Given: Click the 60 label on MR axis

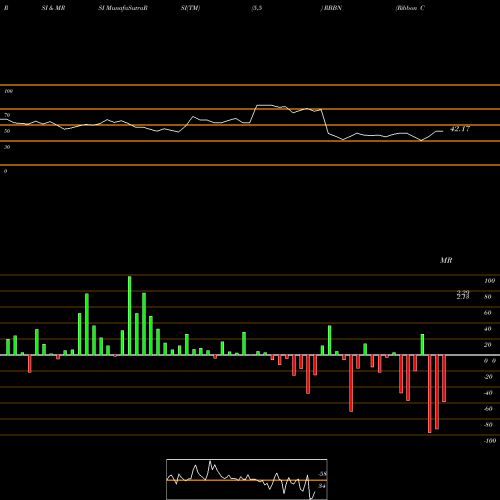Looking at the screenshot, I should coord(488,313).
